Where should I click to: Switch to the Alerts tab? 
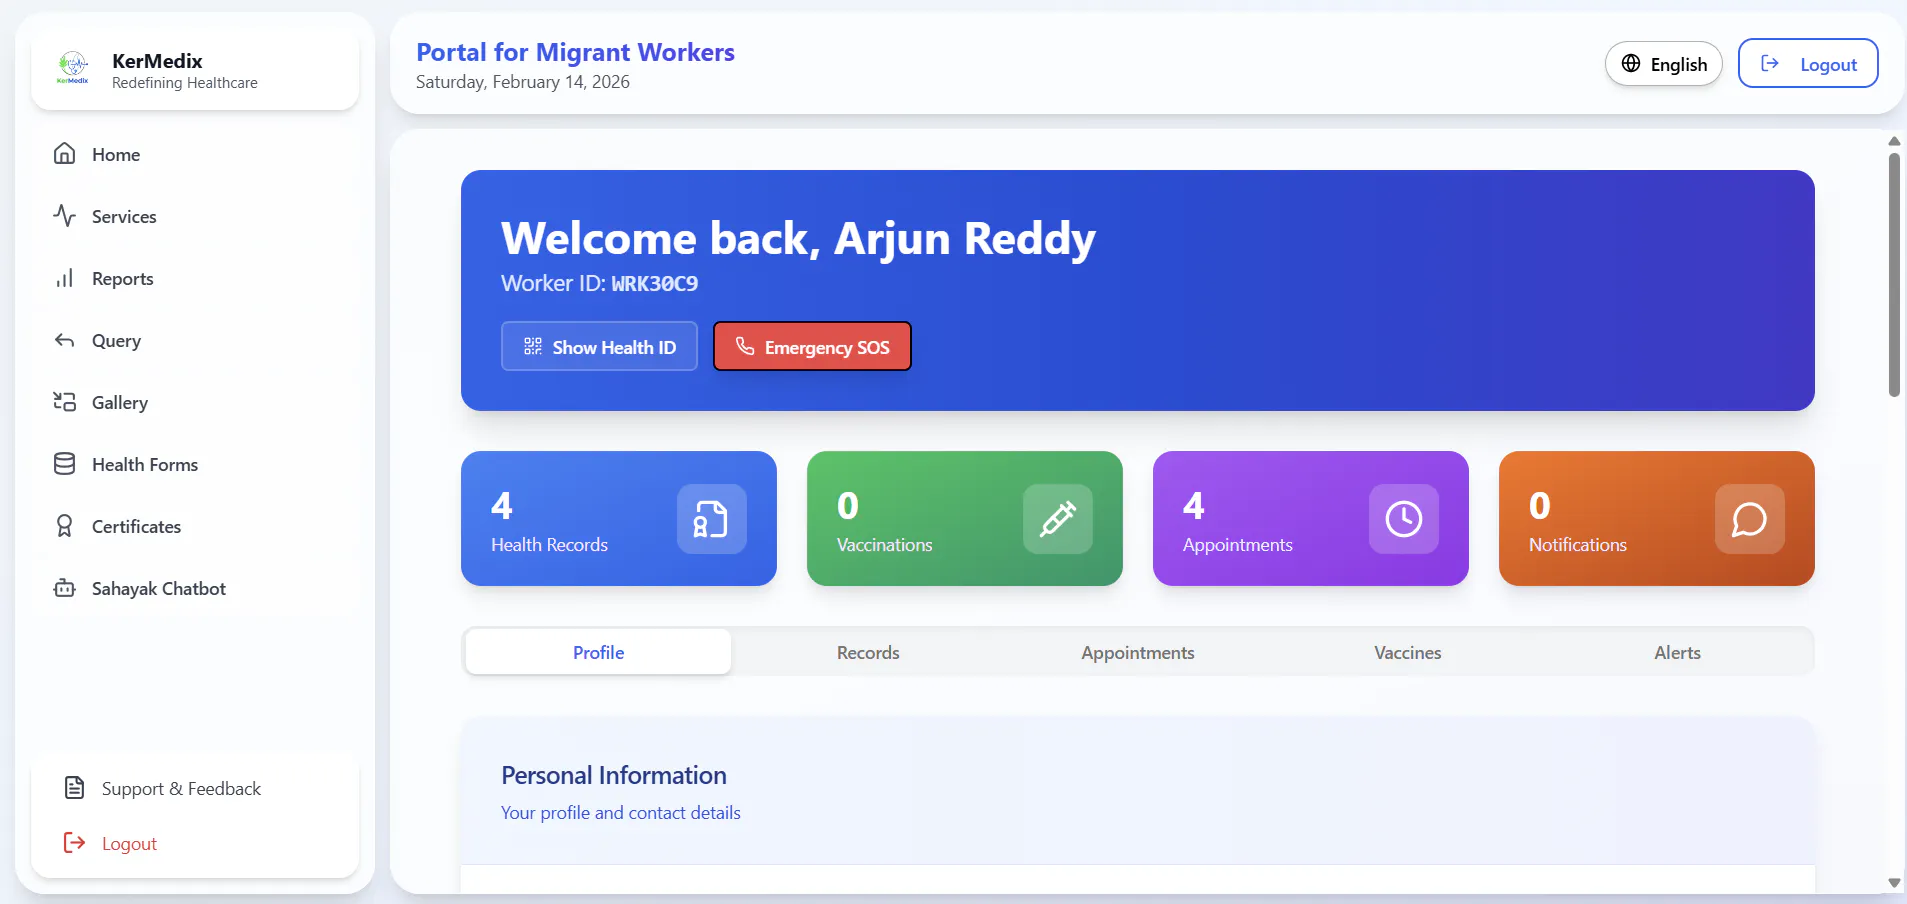[x=1677, y=652]
